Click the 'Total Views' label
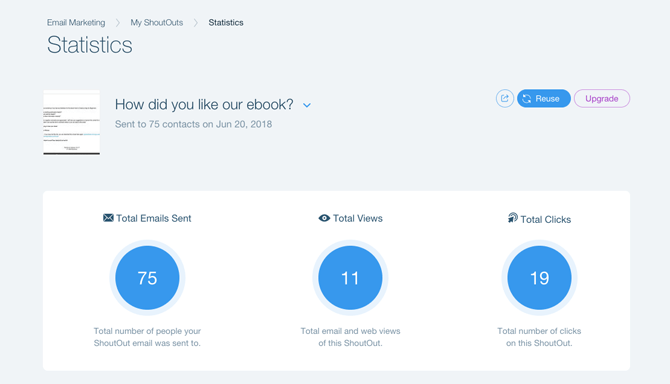The height and width of the screenshot is (384, 670). 358,218
